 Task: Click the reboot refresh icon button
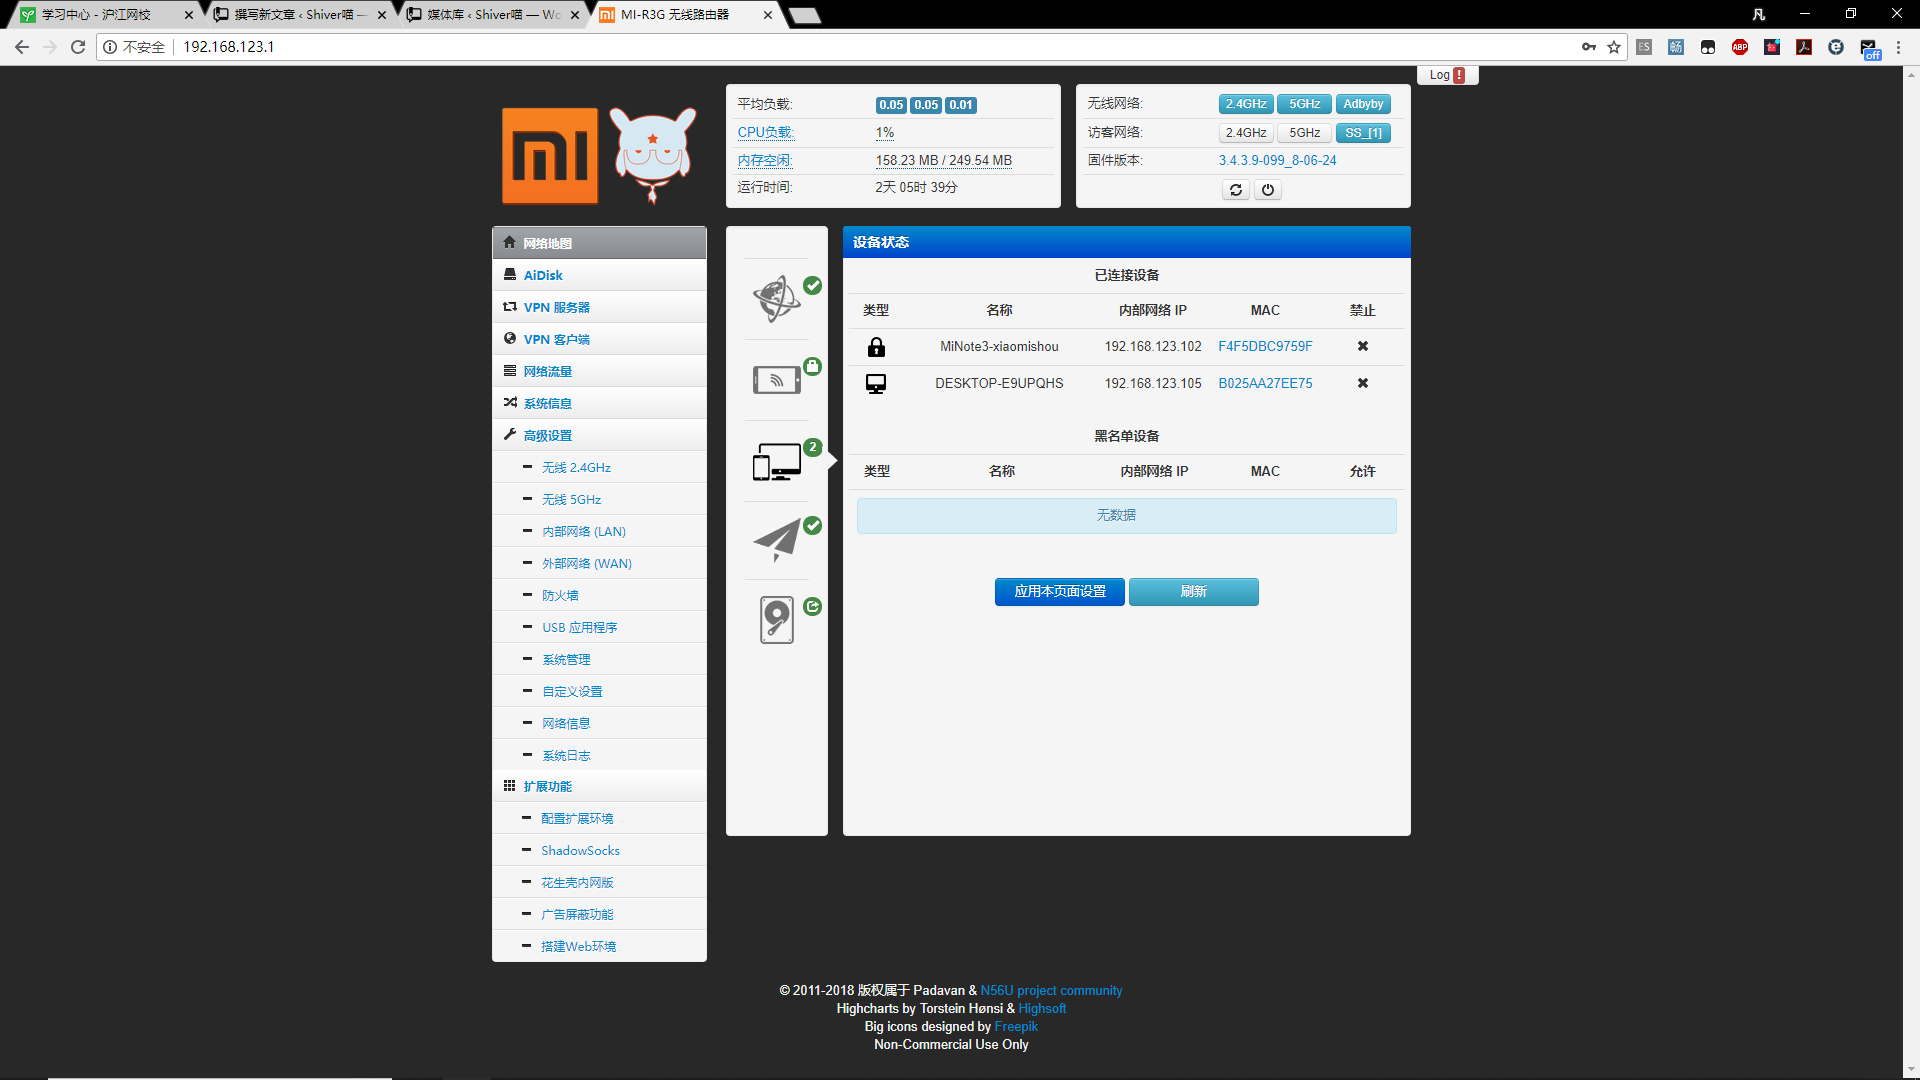1236,190
